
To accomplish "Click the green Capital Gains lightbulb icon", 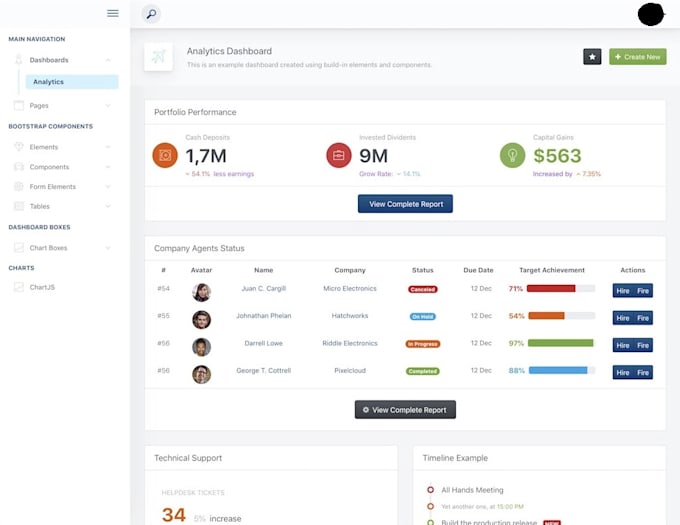I will click(x=513, y=155).
